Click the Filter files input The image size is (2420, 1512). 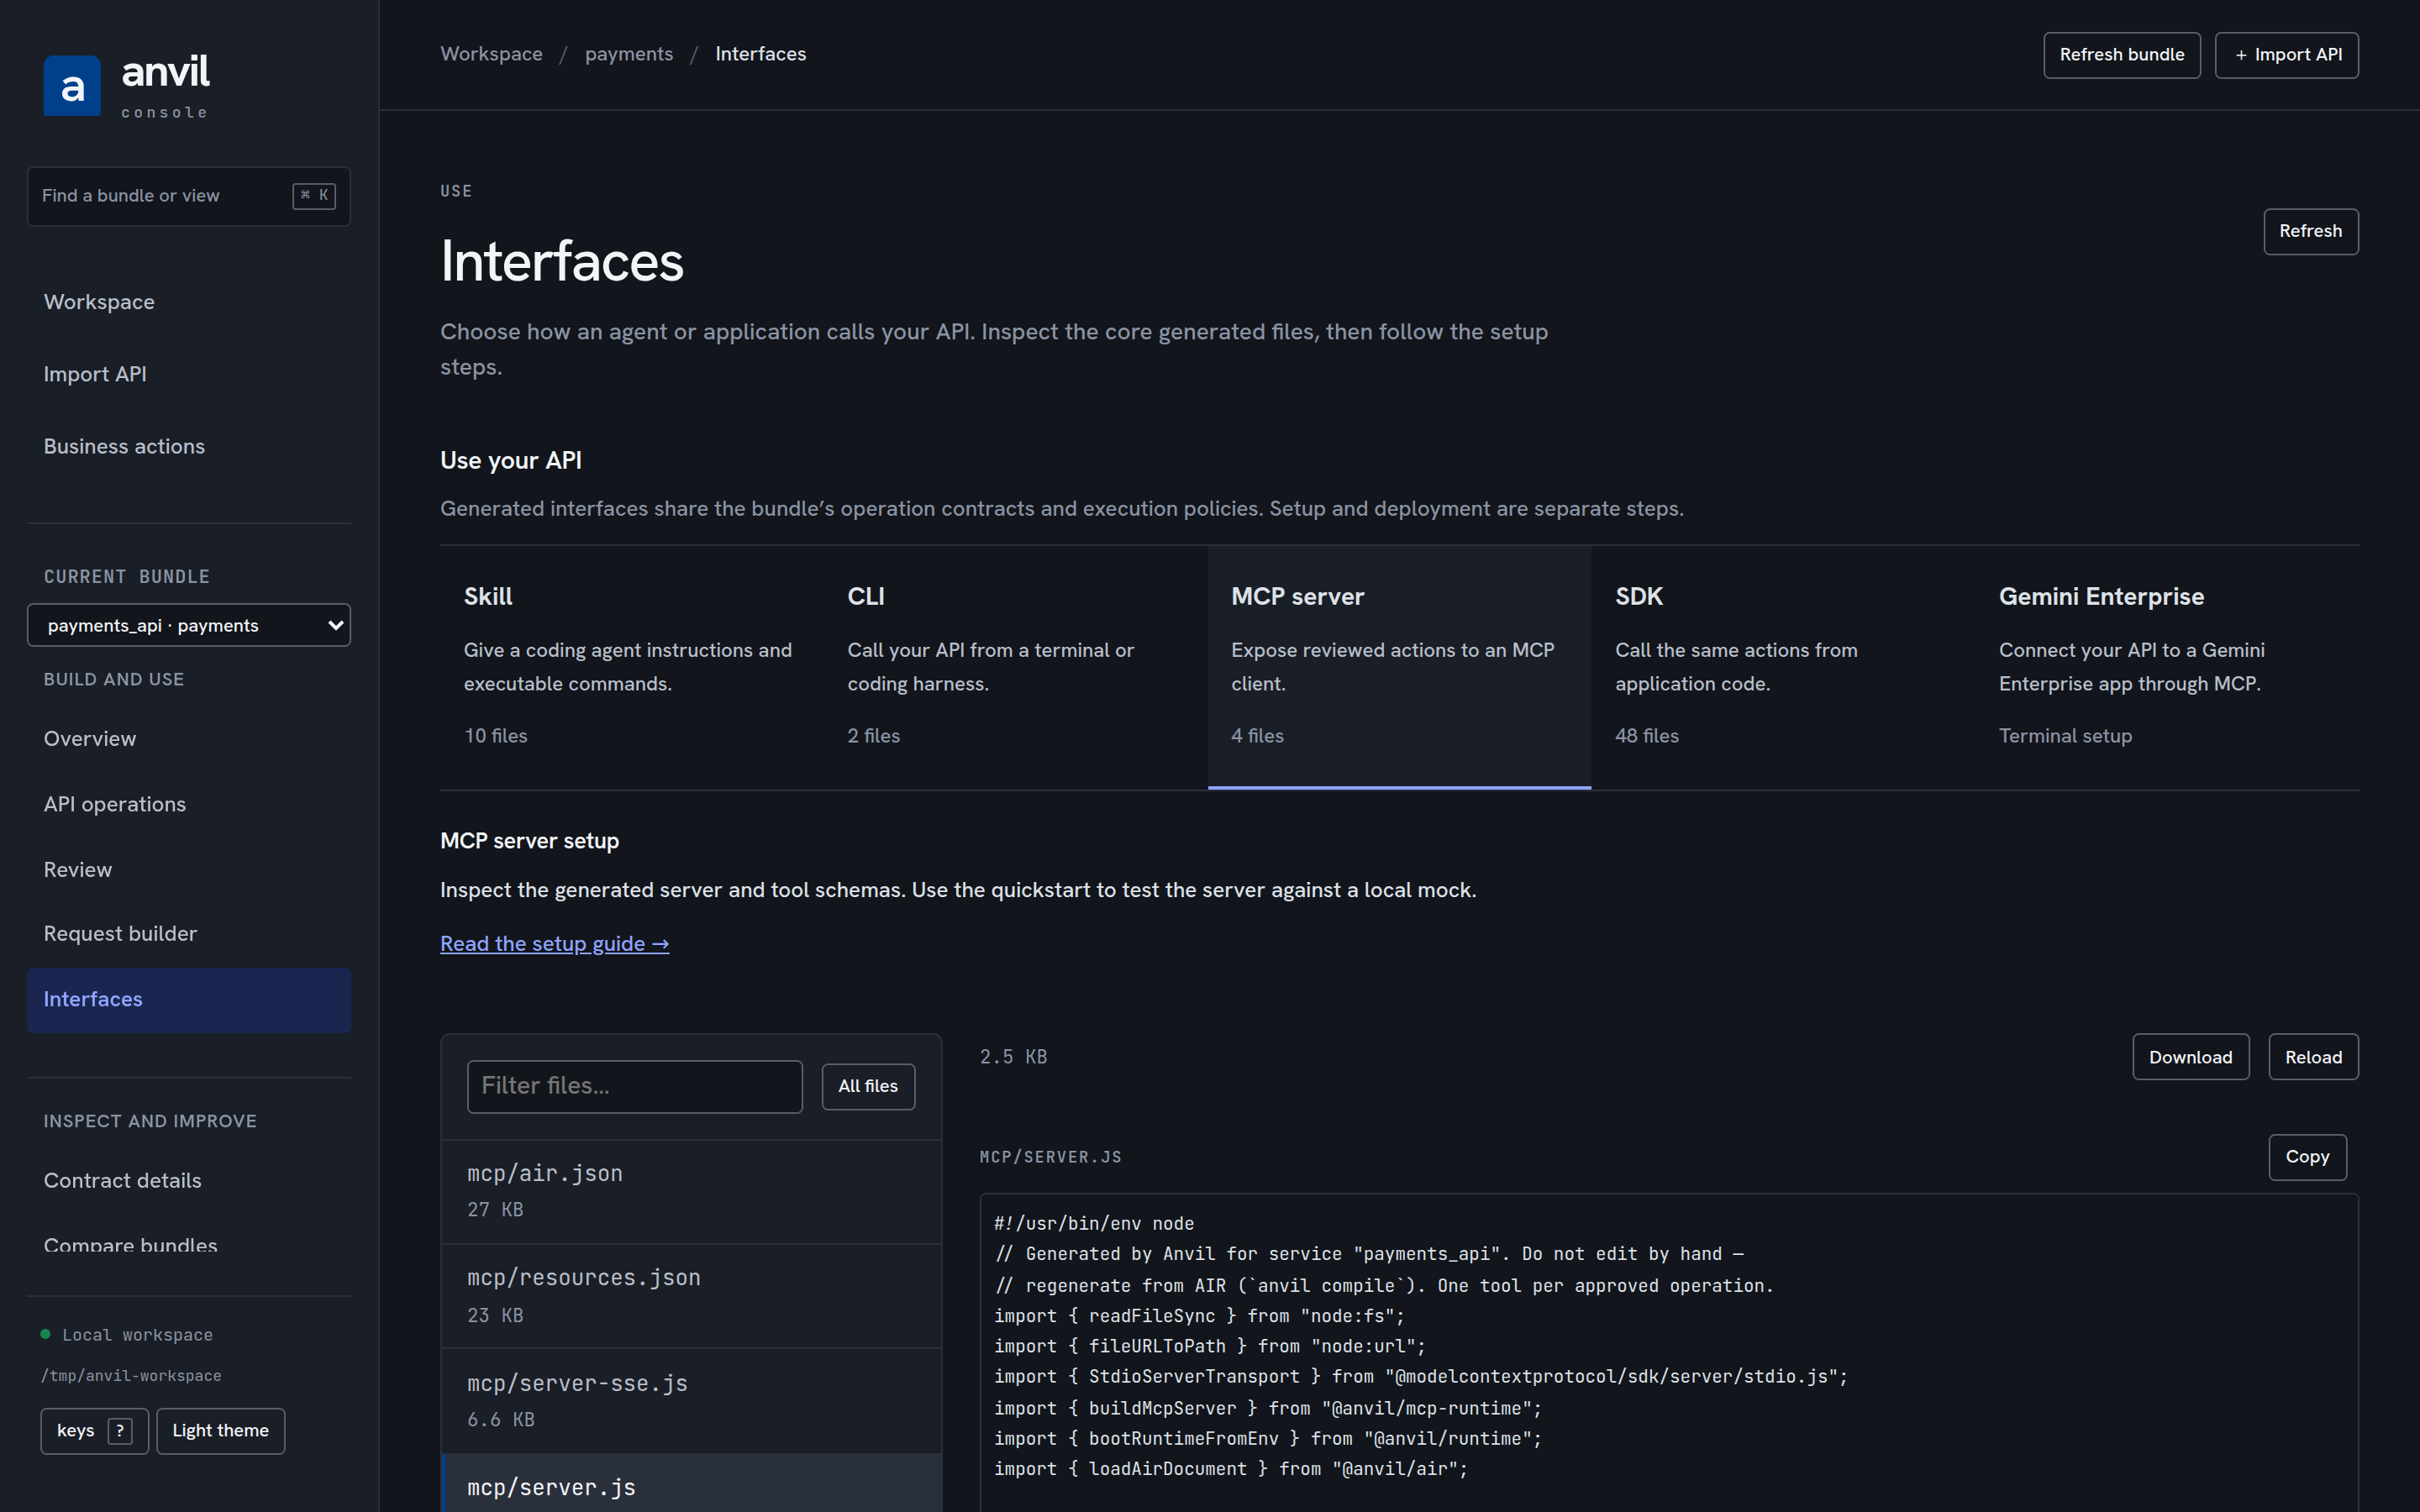(635, 1087)
